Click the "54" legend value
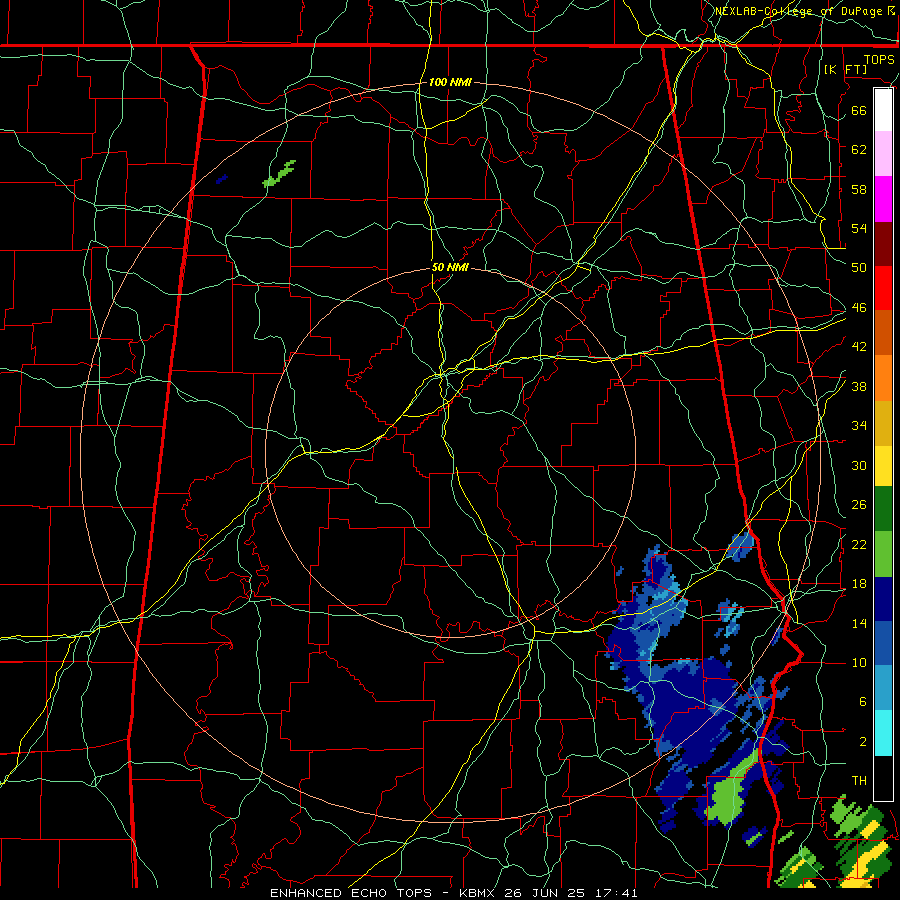The height and width of the screenshot is (900, 900). click(x=859, y=228)
